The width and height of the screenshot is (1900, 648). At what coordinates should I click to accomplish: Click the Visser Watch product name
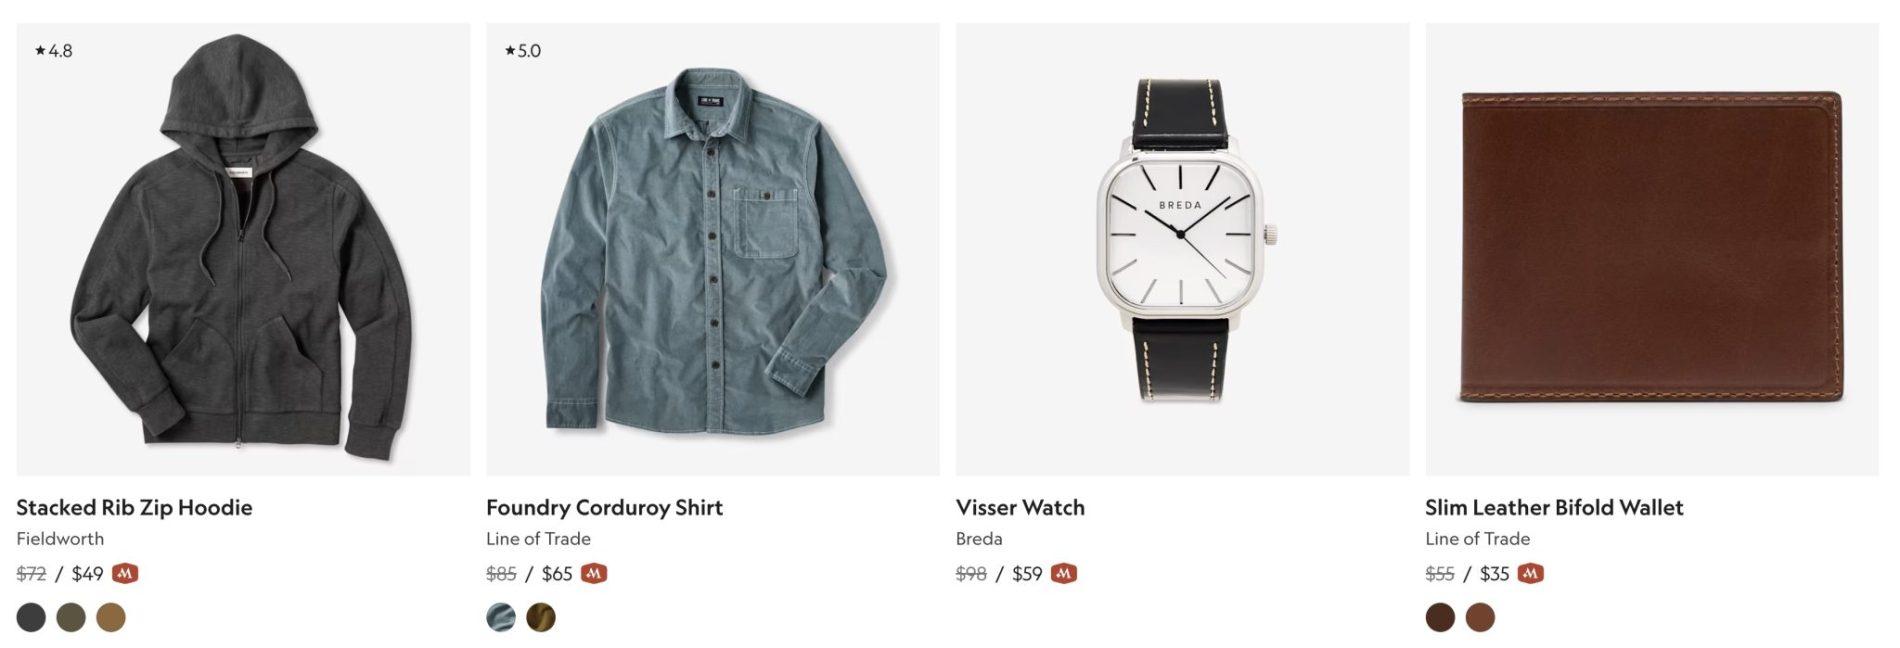coord(1020,508)
